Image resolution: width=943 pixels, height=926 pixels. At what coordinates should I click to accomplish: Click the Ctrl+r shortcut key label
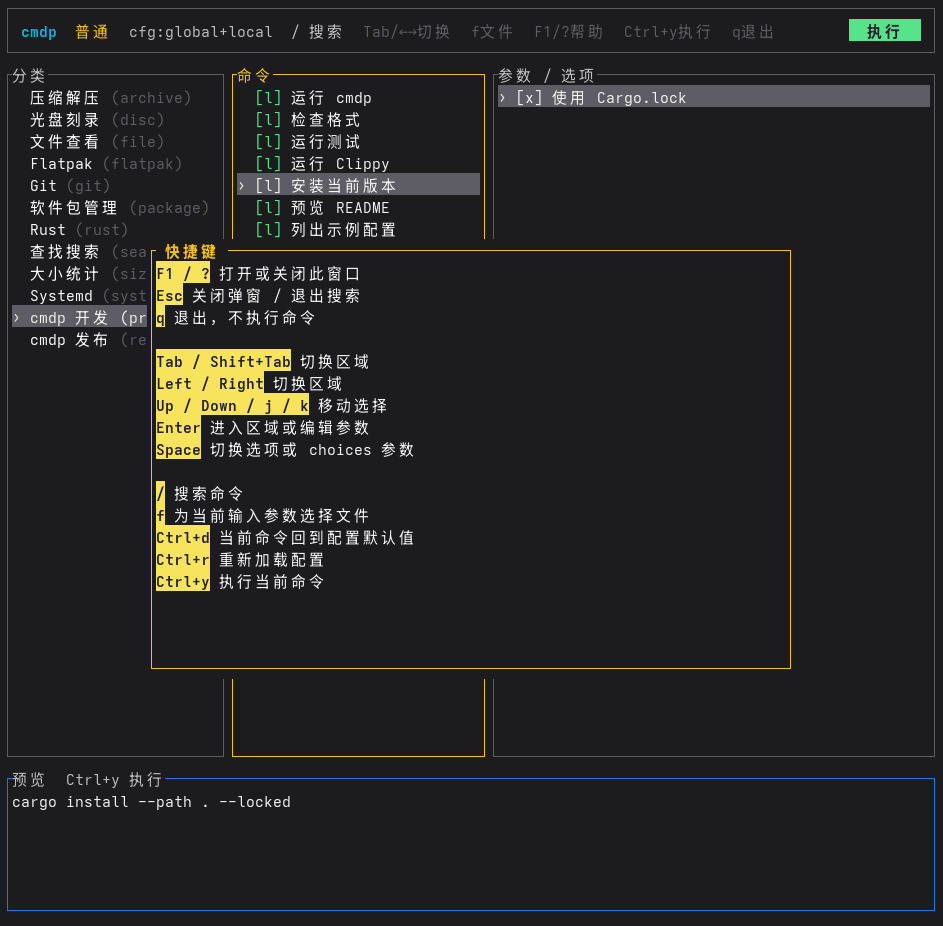[183, 560]
